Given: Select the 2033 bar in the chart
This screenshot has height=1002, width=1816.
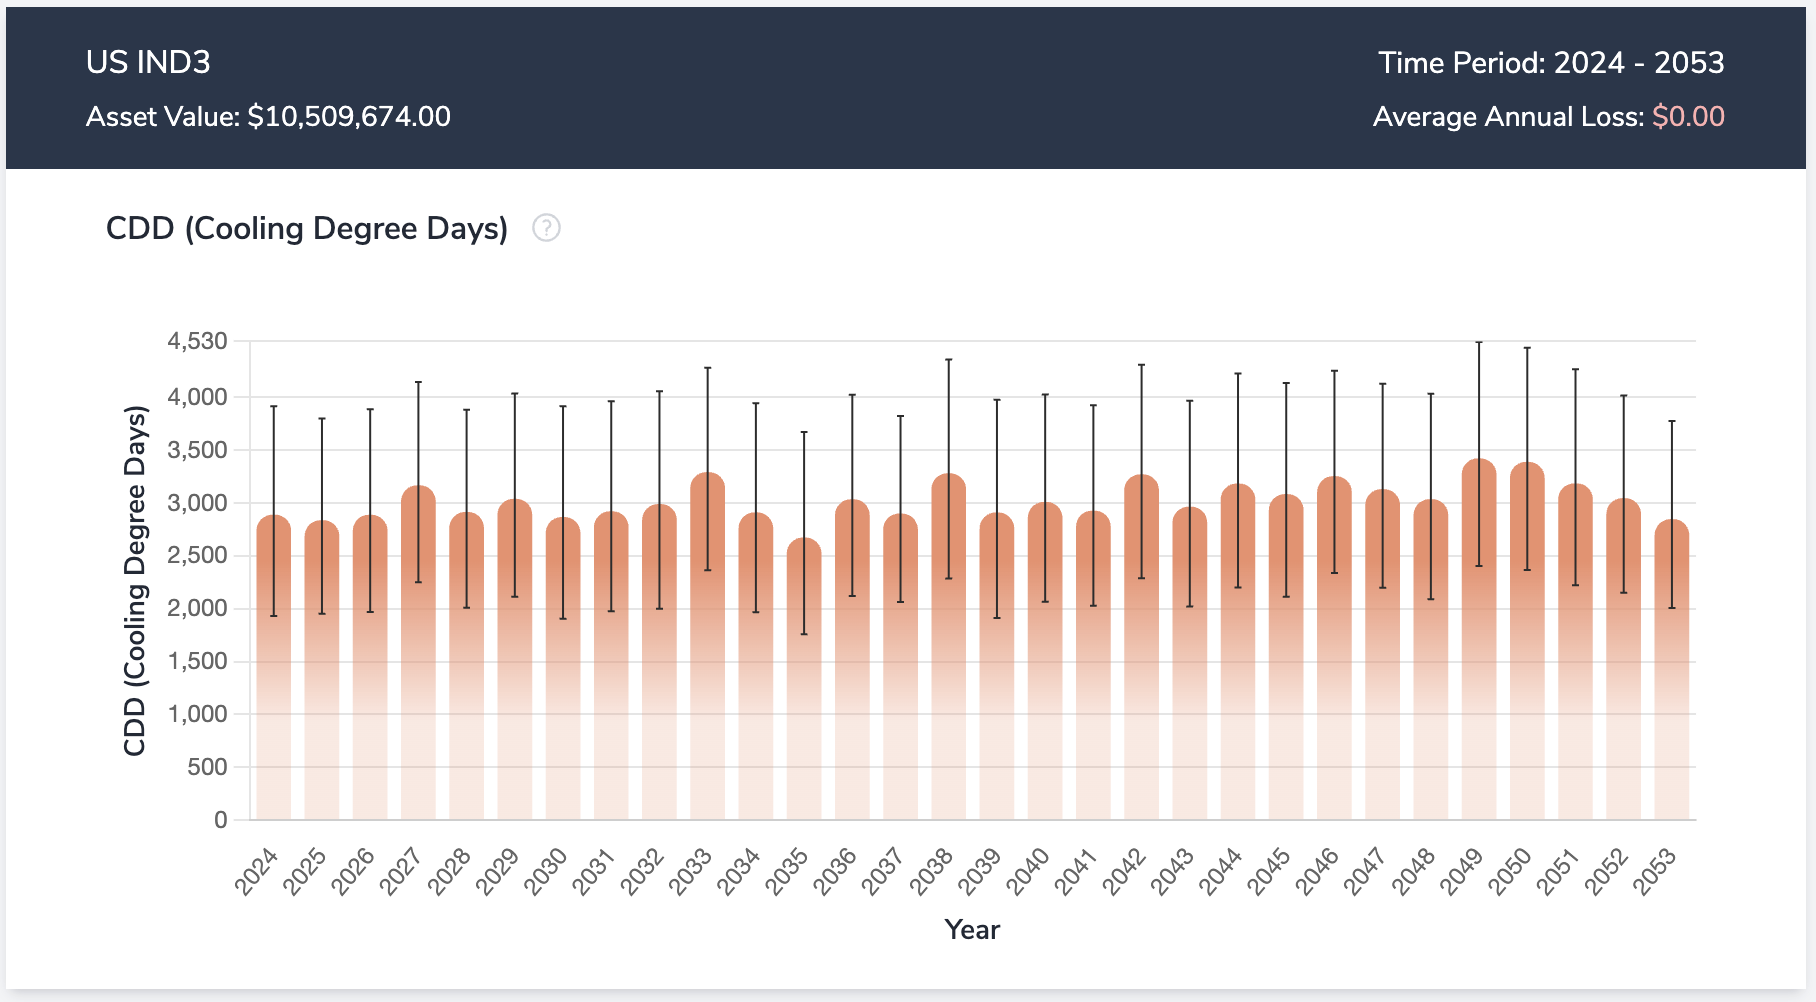Looking at the screenshot, I should (x=708, y=646).
